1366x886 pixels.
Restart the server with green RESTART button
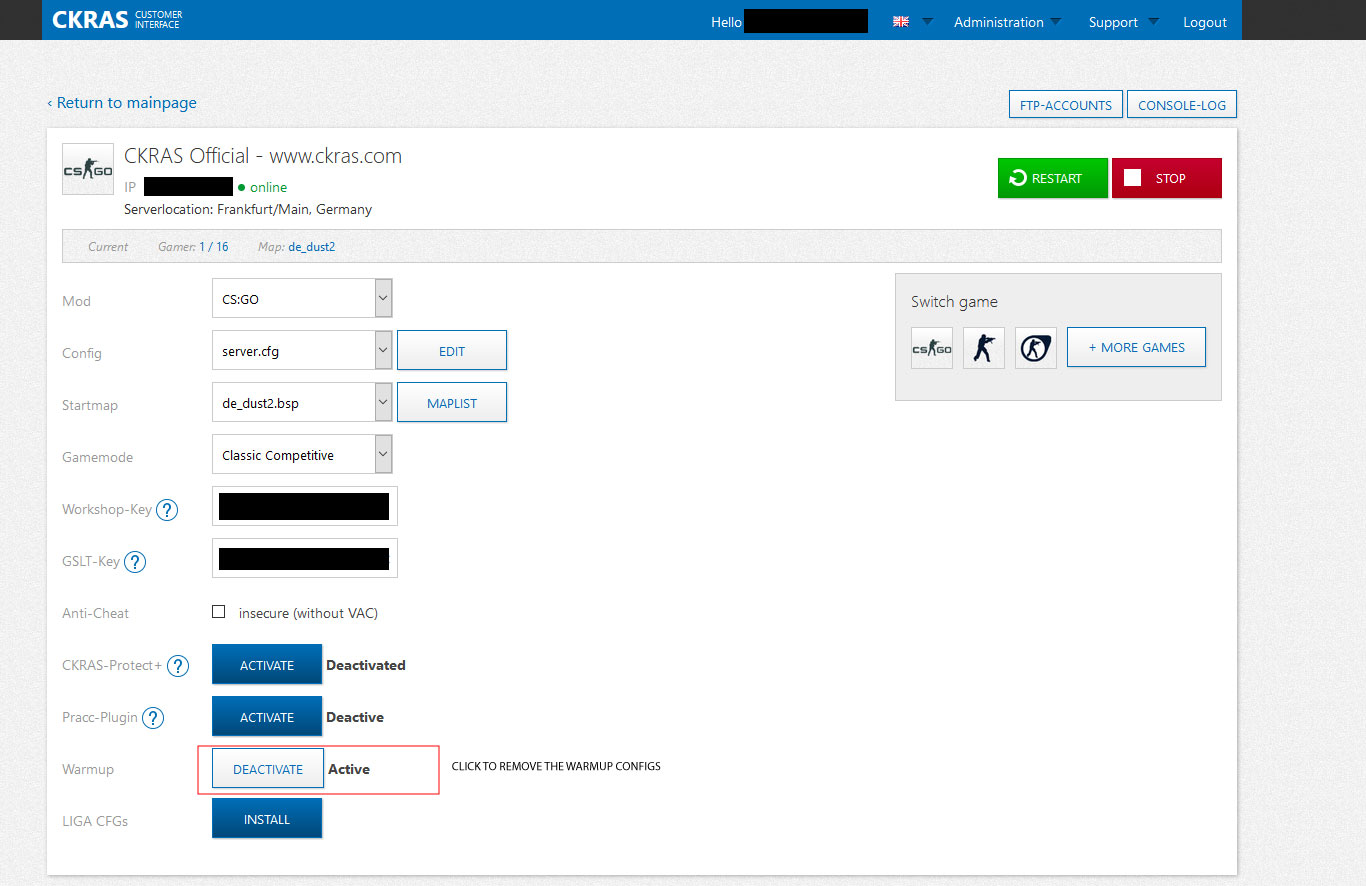pyautogui.click(x=1053, y=178)
